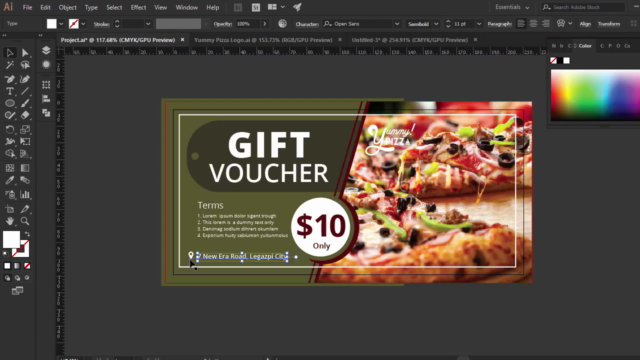Viewport: 640px width, 360px height.
Task: Open the Pathfinder panel icon
Action: pos(46,113)
